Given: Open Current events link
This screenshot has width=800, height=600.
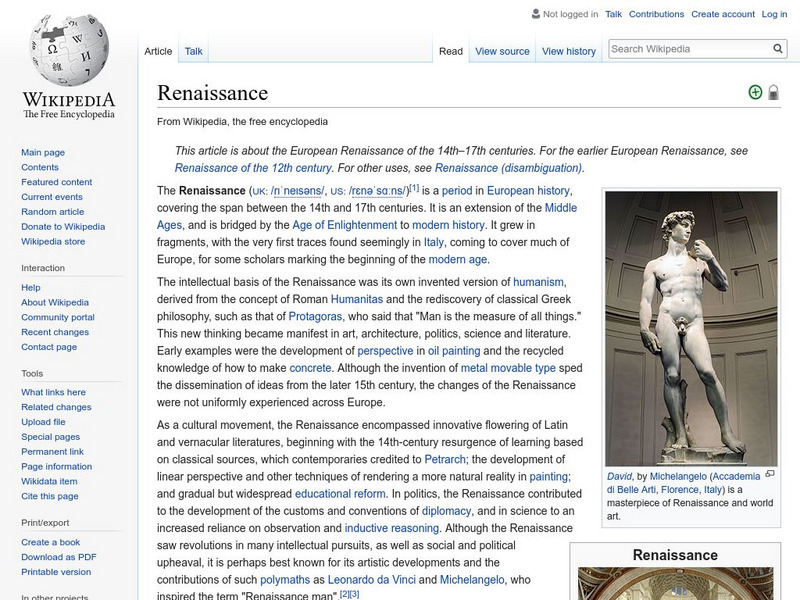Looking at the screenshot, I should pos(52,196).
